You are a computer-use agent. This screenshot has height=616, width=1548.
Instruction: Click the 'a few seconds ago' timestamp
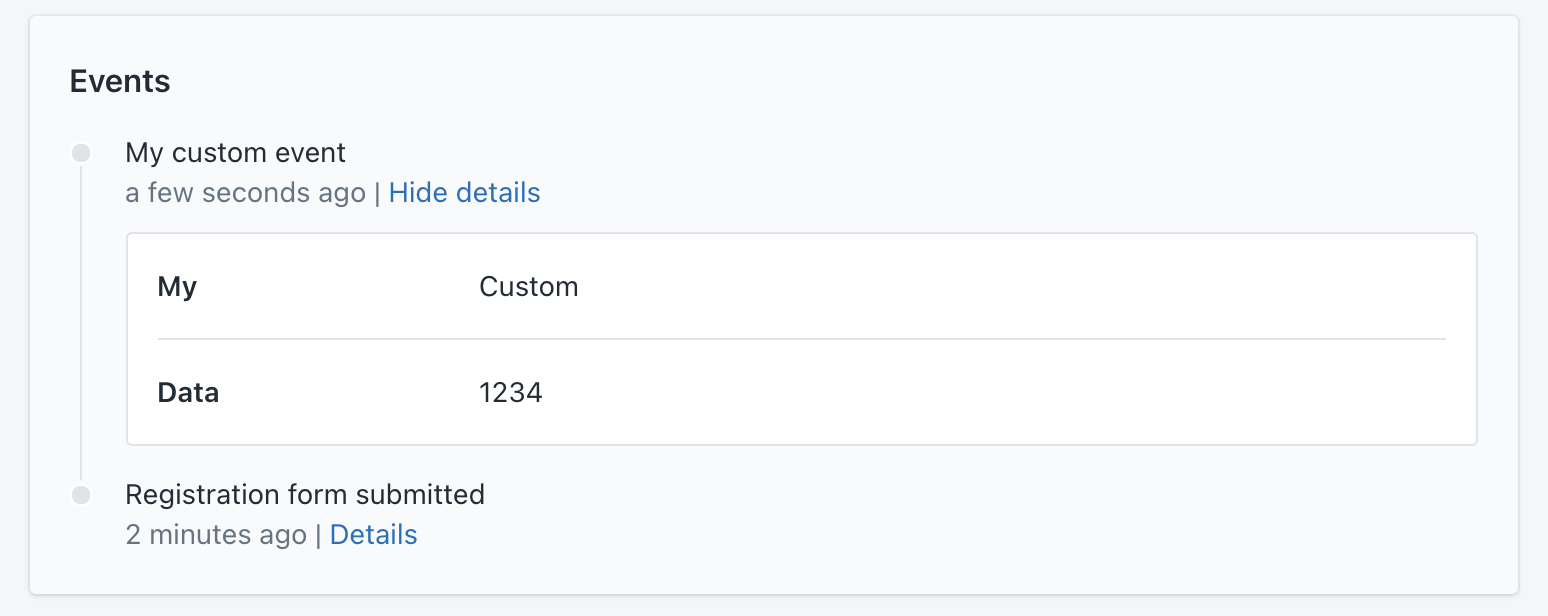[x=245, y=192]
